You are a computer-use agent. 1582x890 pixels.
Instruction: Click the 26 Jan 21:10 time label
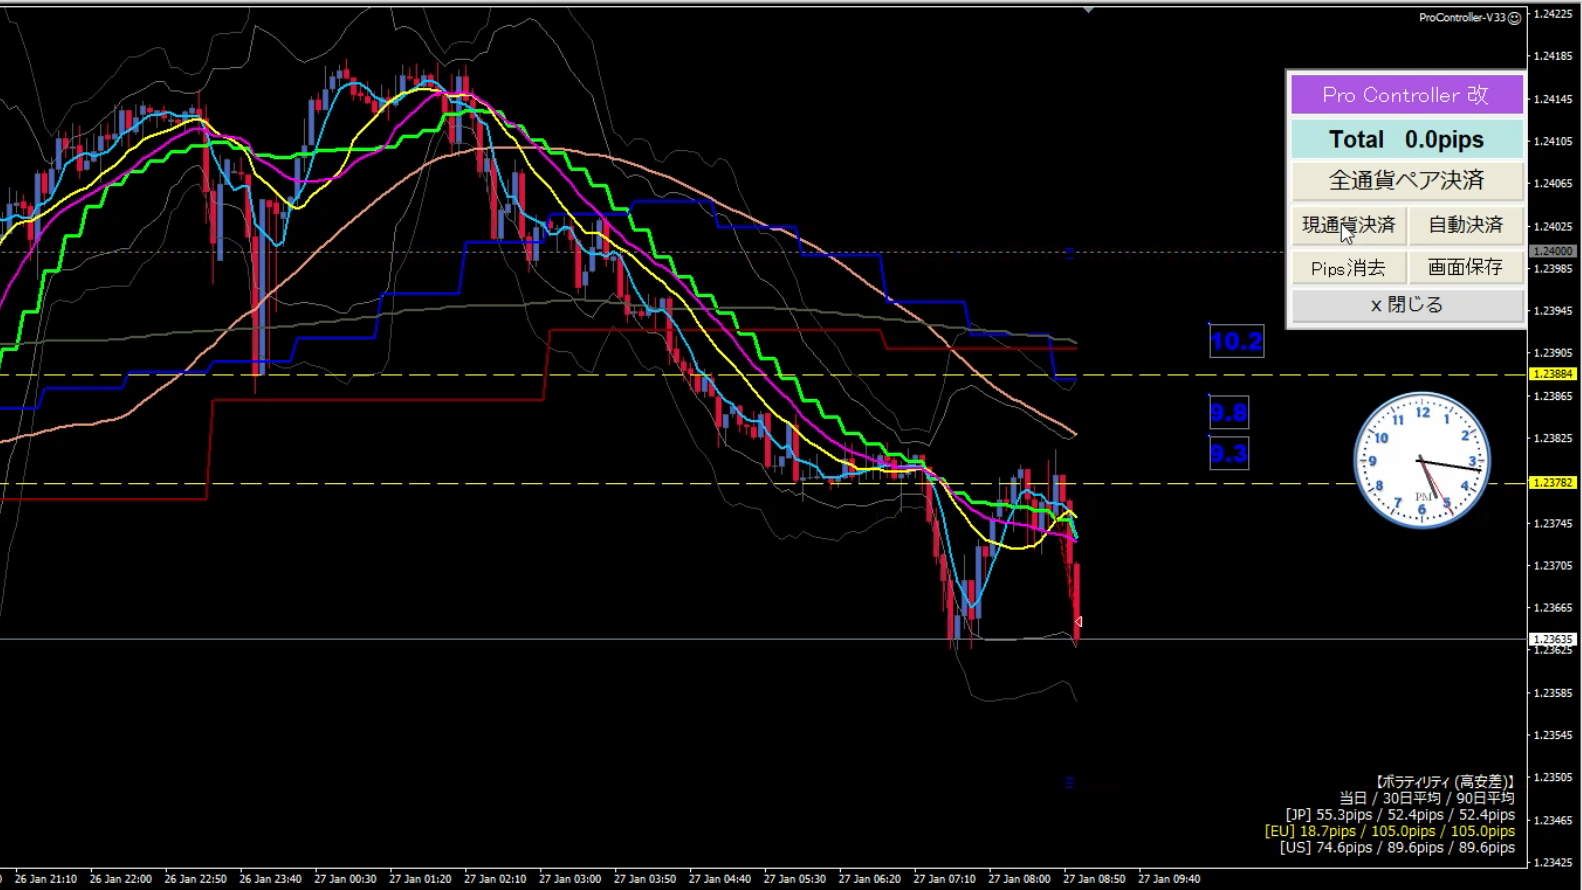point(45,879)
